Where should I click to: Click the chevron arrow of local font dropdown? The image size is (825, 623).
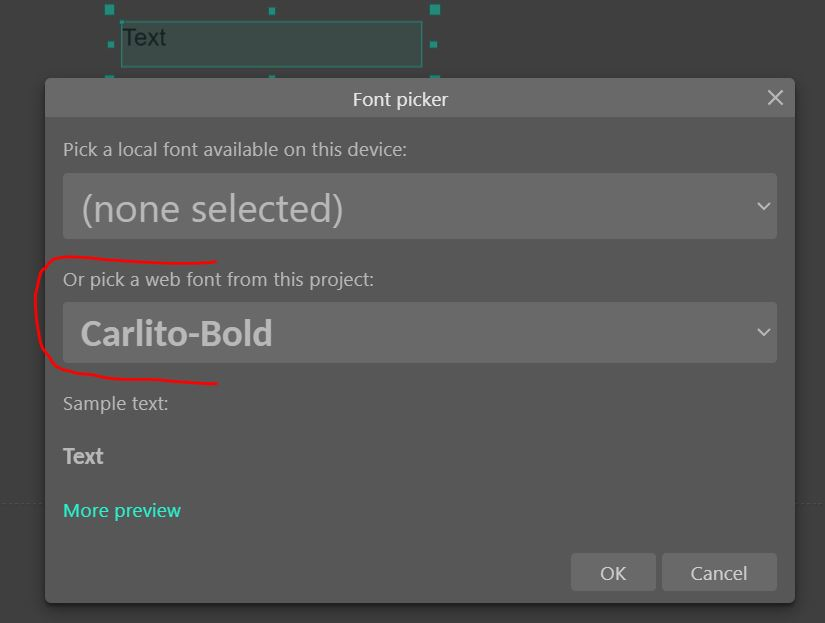[x=763, y=206]
